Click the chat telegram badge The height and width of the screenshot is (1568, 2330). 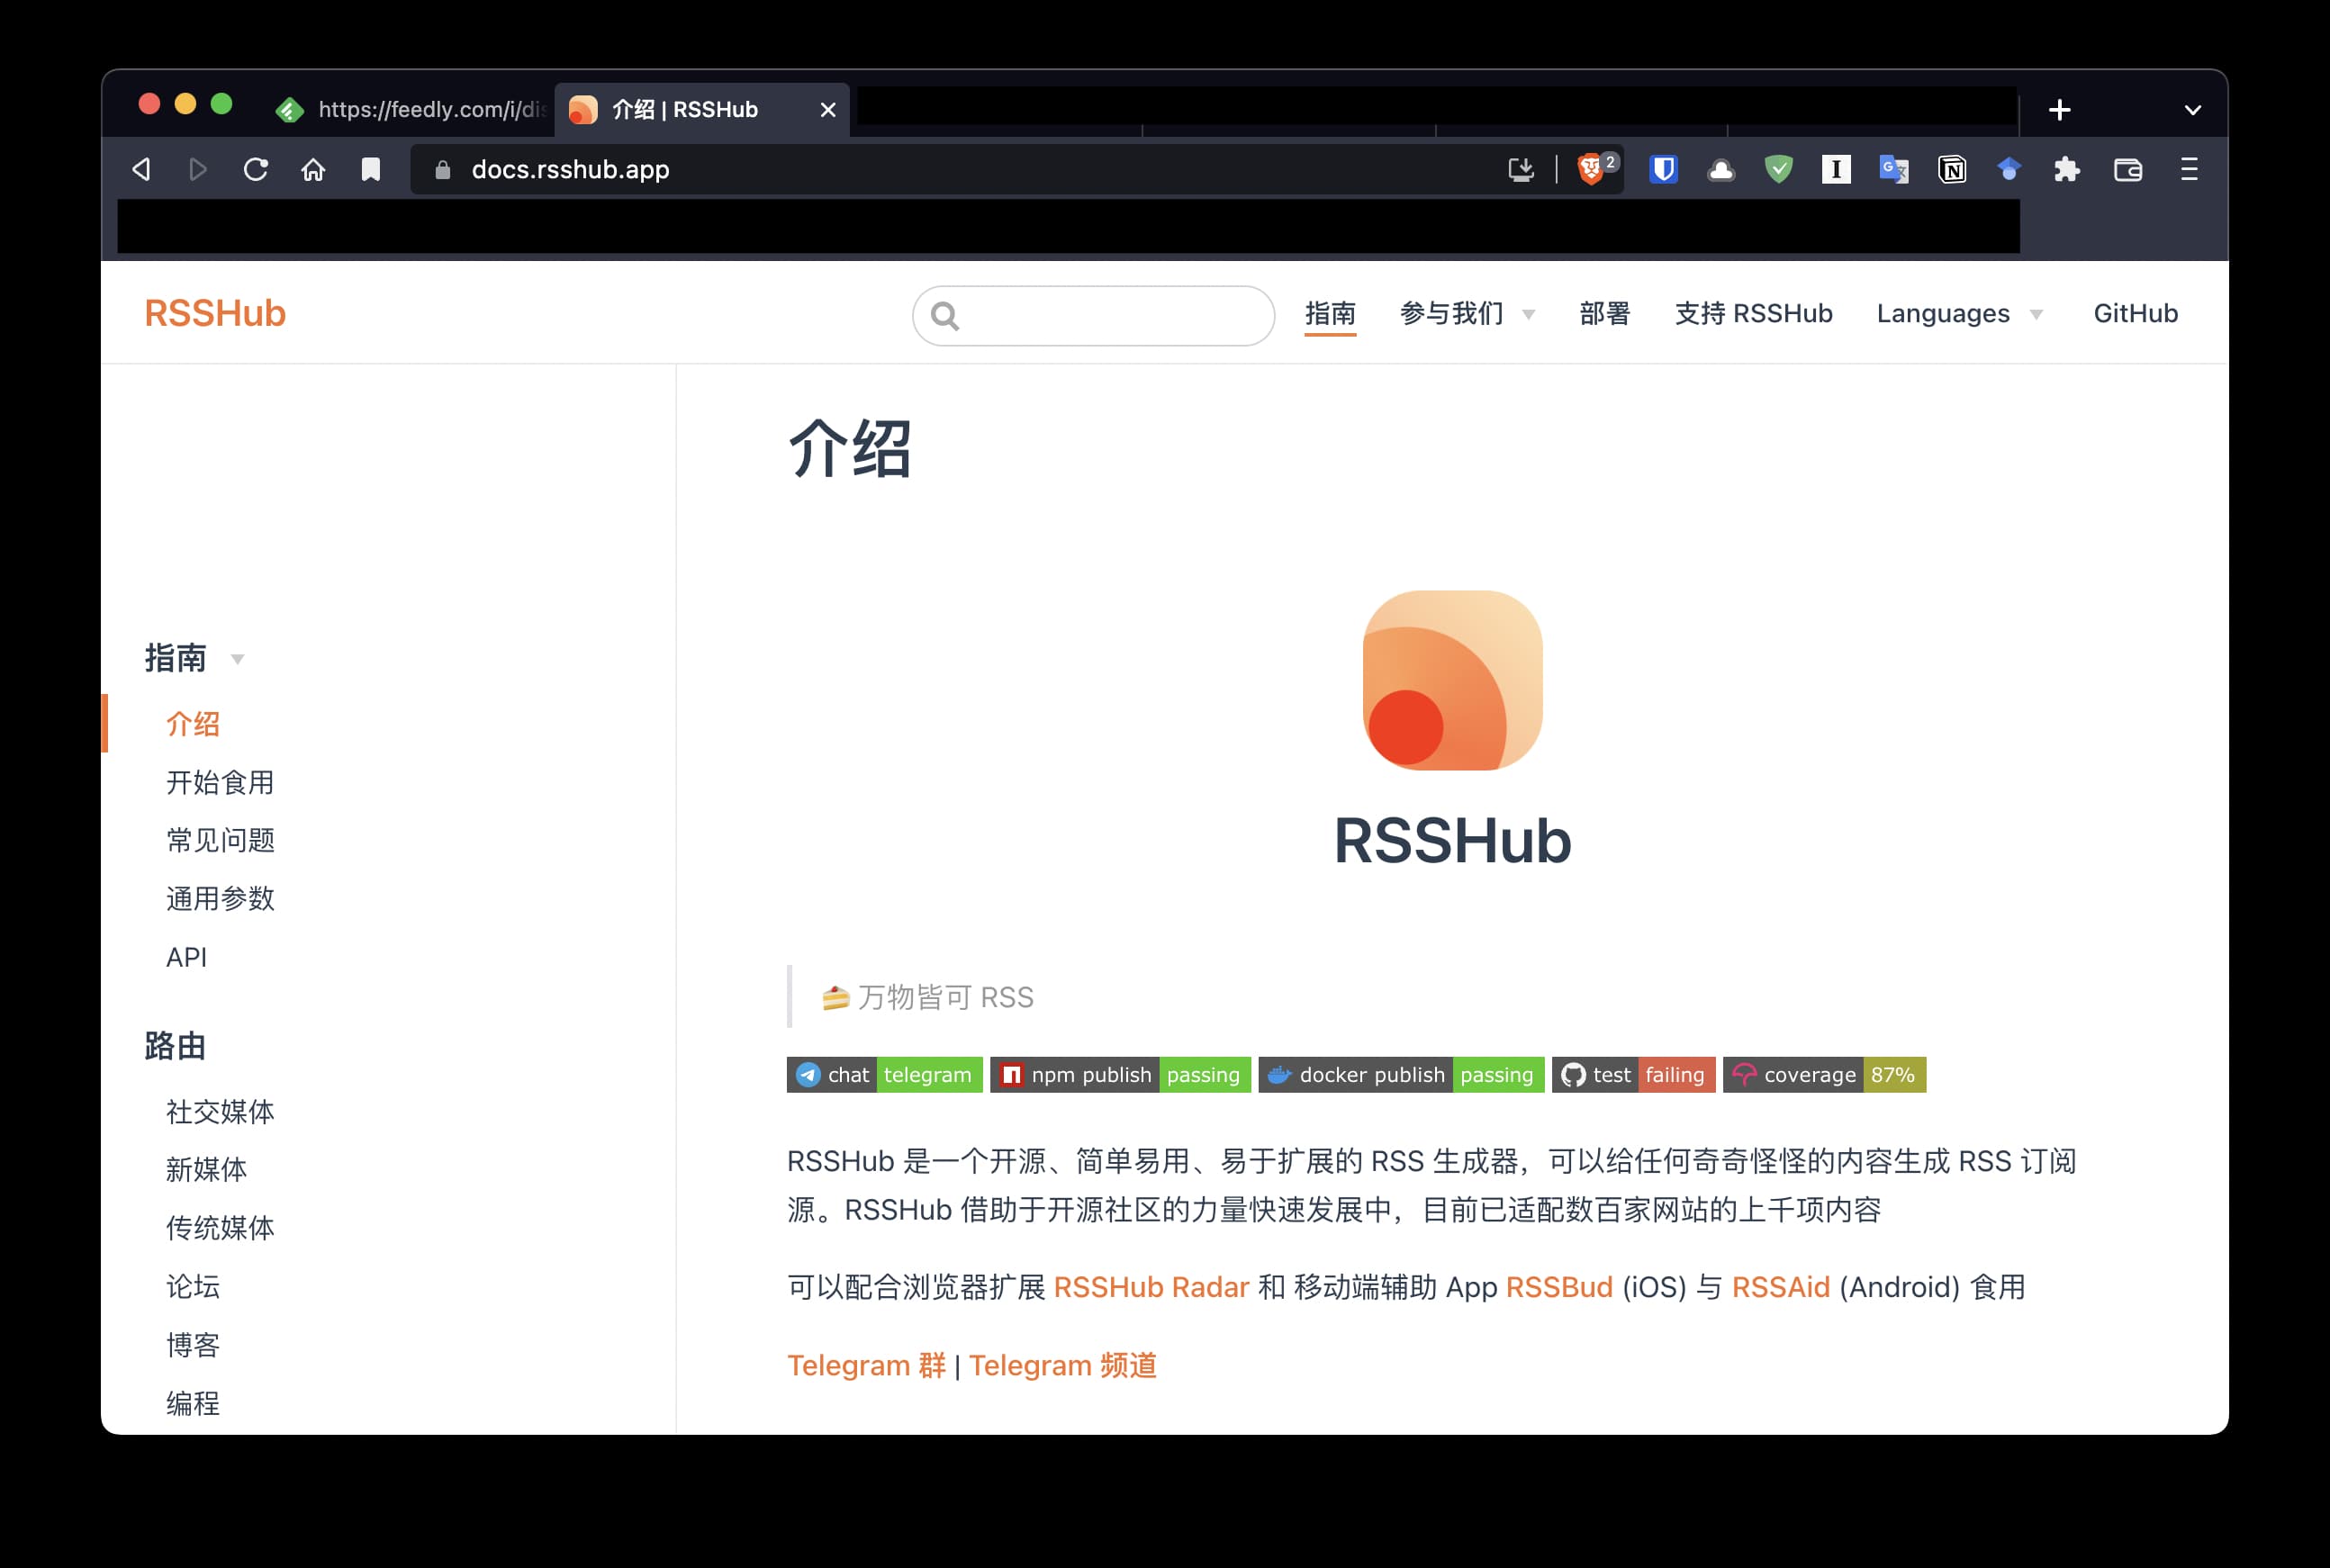point(884,1075)
